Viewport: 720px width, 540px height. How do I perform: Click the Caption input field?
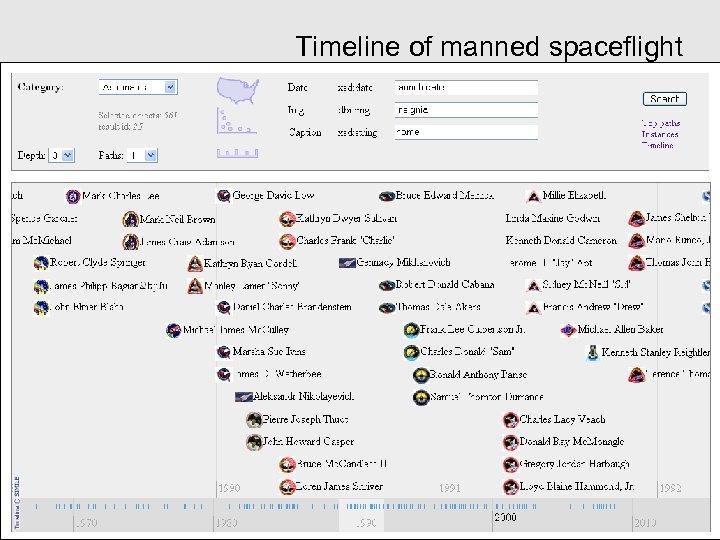pyautogui.click(x=466, y=132)
